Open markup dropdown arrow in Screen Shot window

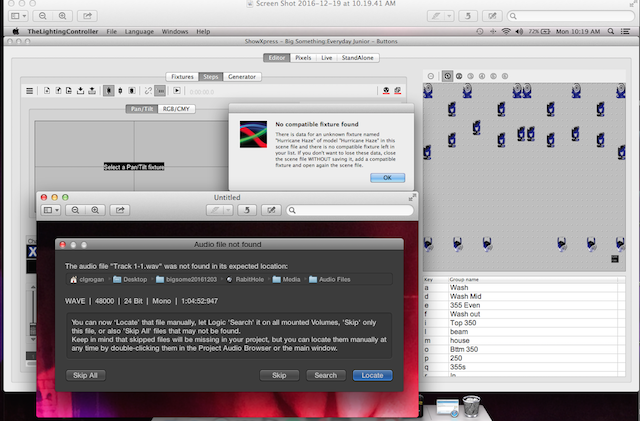449,16
